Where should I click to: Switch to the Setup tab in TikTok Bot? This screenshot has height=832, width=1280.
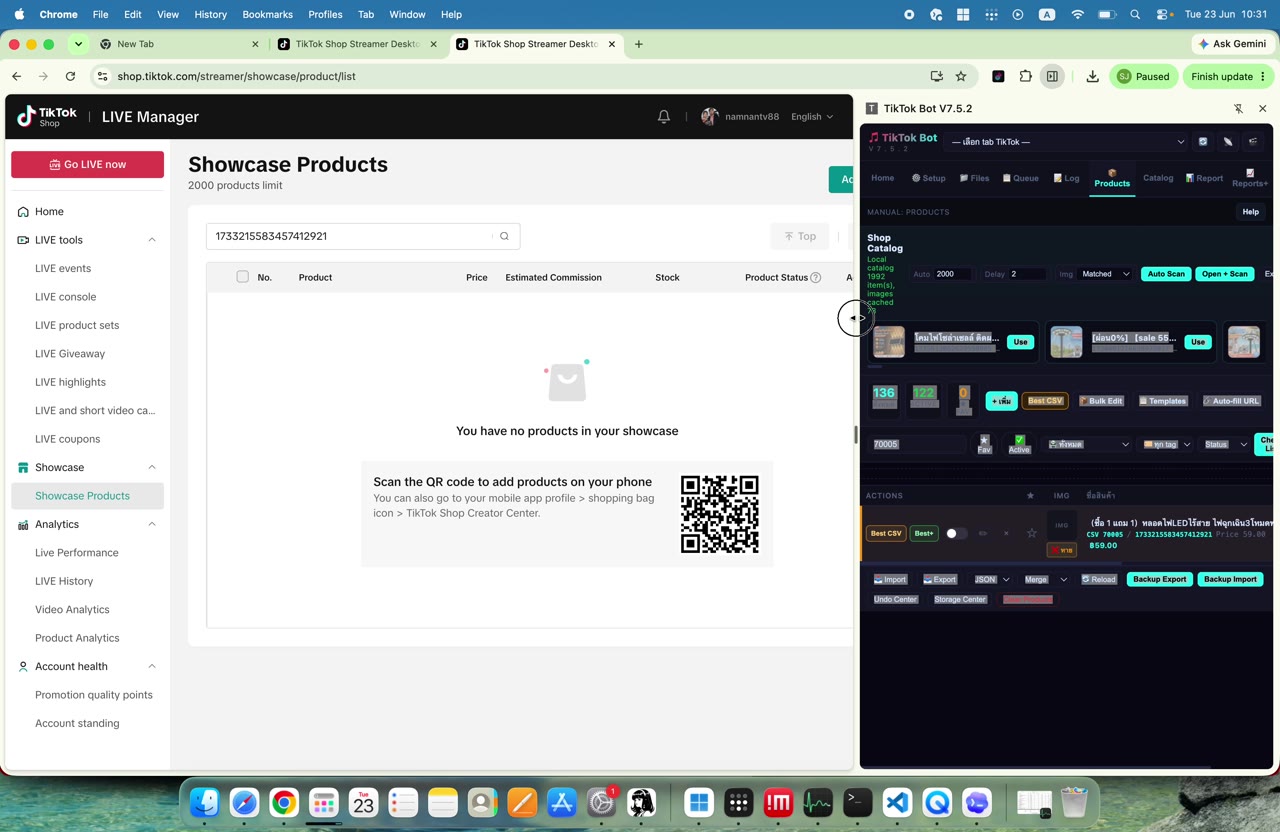[928, 178]
